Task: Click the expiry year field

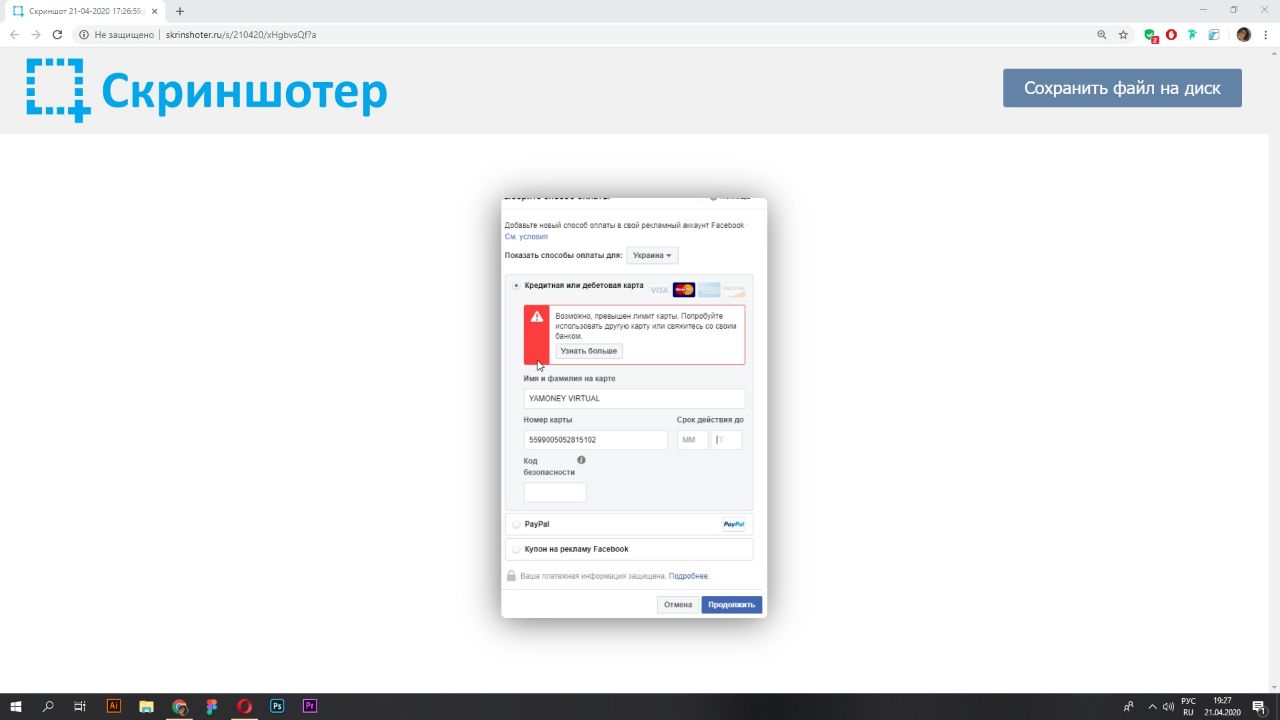Action: point(727,440)
